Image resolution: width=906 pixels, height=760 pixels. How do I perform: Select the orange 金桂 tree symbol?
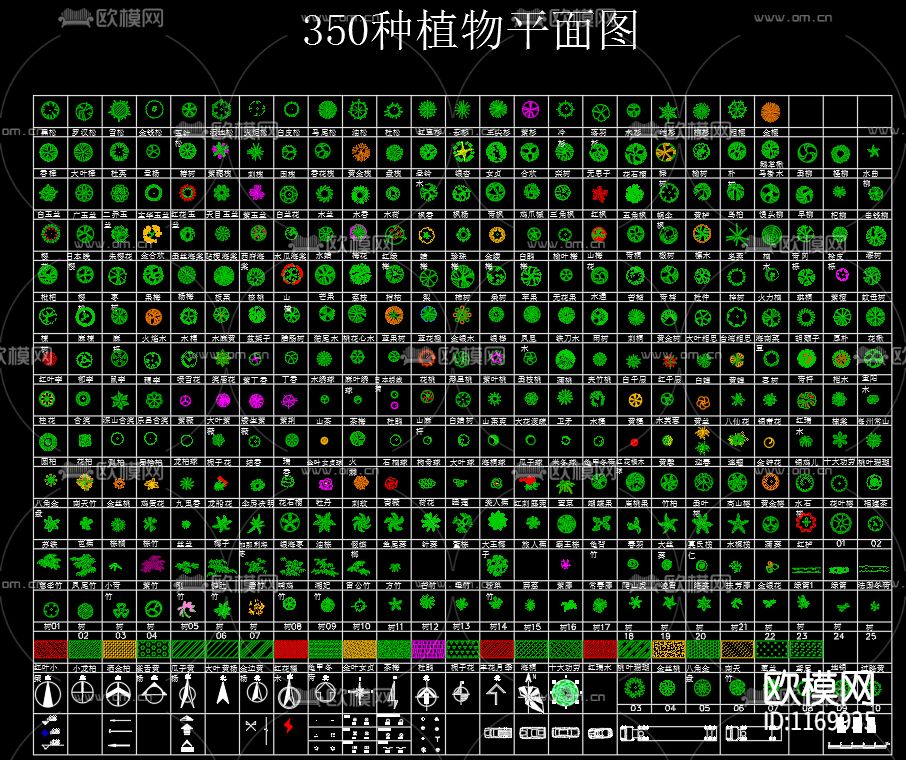click(771, 112)
